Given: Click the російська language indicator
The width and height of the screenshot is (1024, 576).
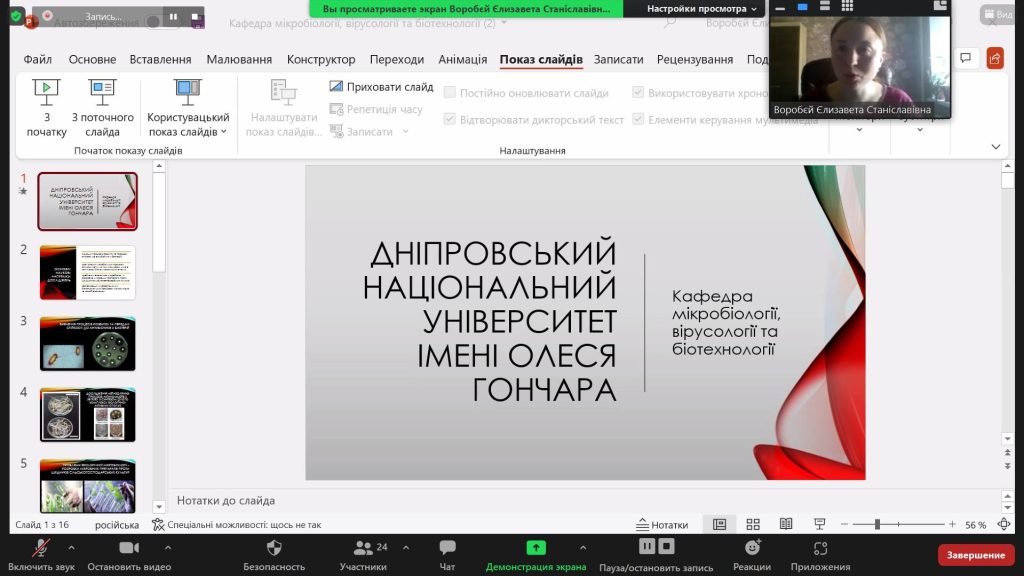Looking at the screenshot, I should (117, 524).
